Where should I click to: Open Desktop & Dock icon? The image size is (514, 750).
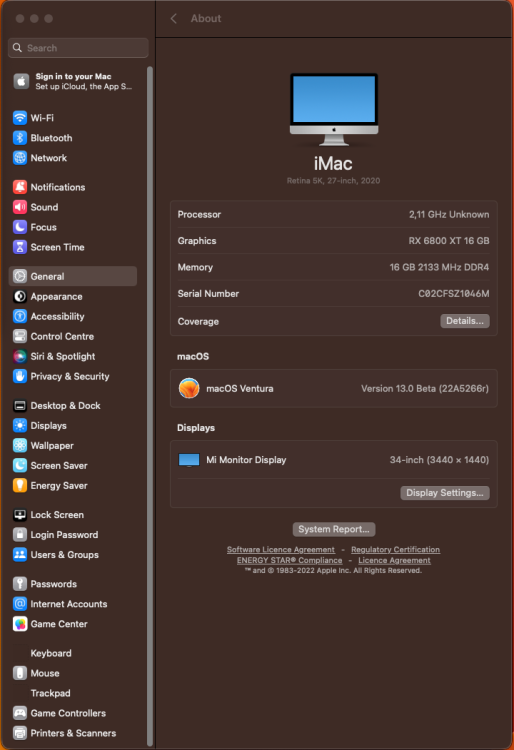[20, 406]
